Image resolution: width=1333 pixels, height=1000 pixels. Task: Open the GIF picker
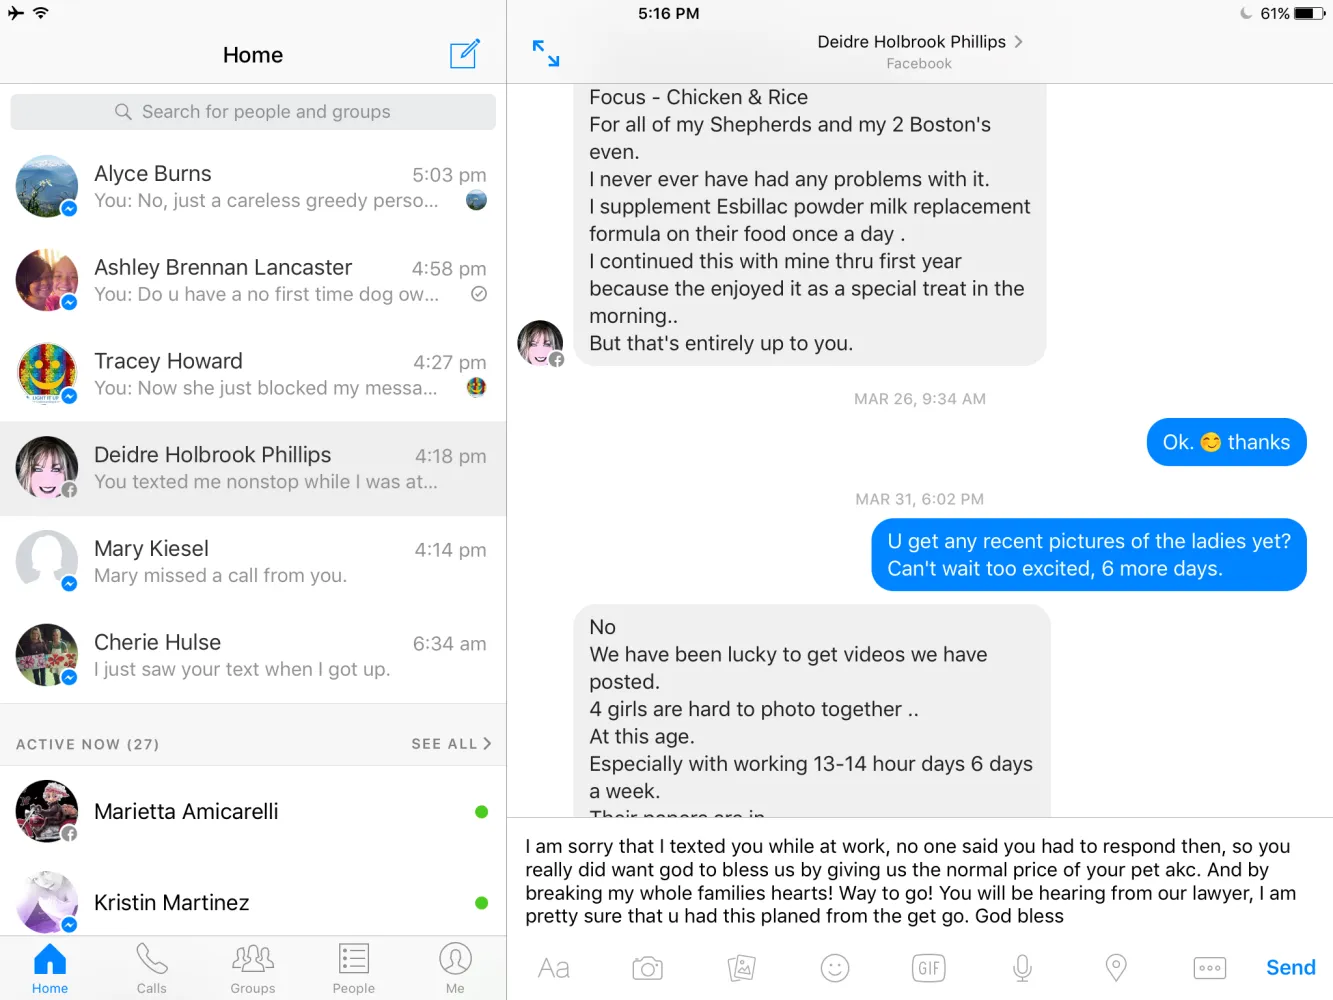click(929, 968)
